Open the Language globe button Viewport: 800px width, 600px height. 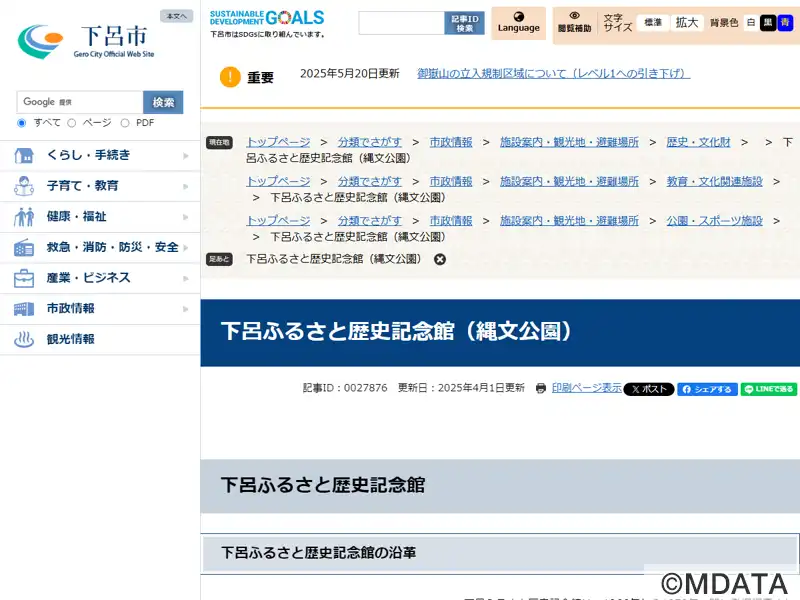[x=518, y=23]
